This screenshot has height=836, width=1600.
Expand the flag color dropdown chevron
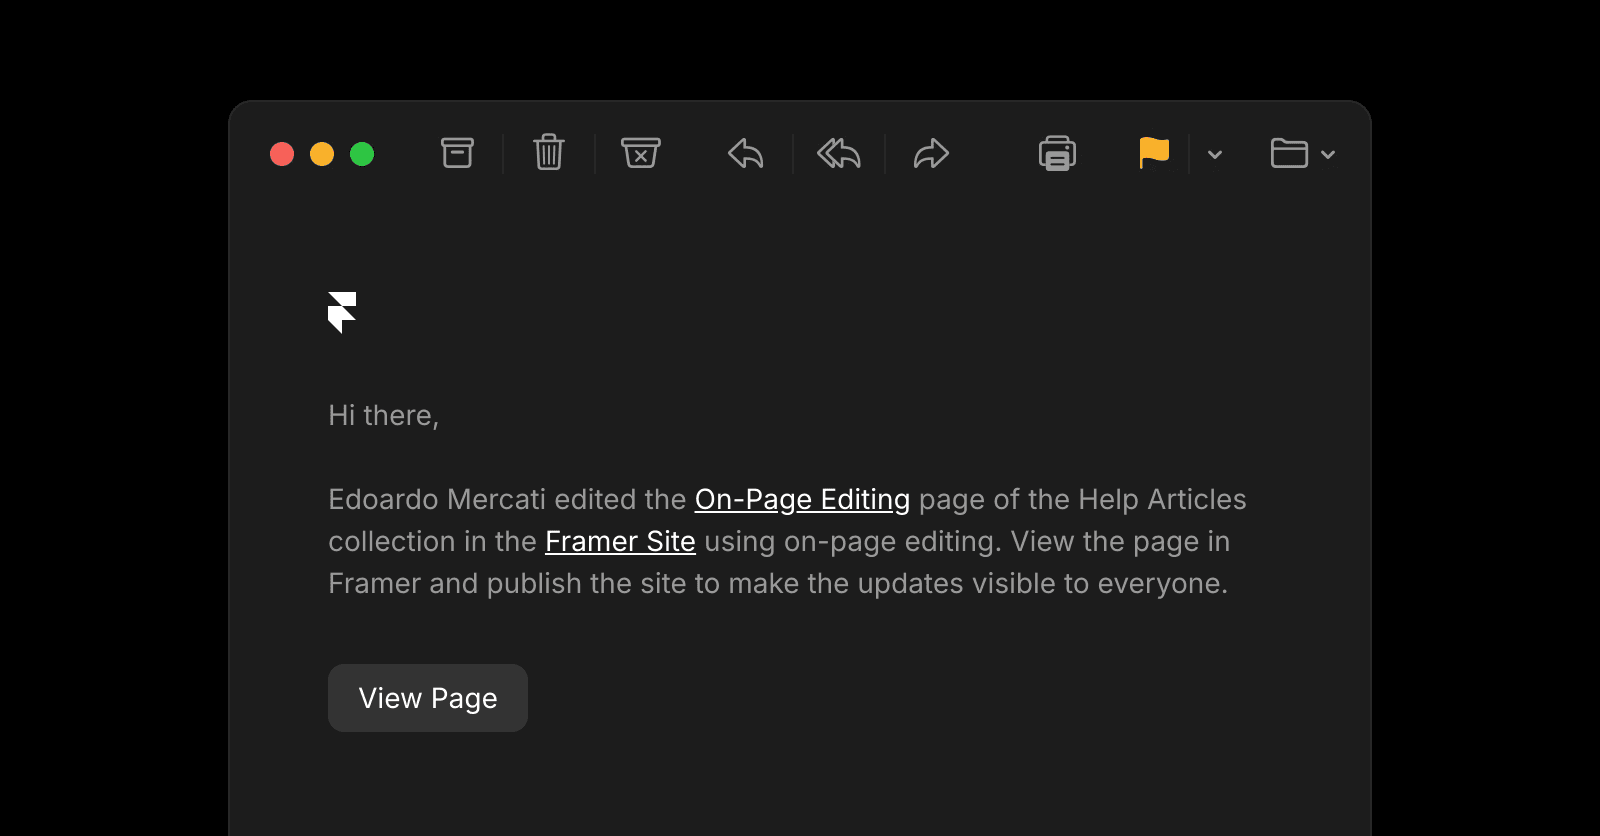tap(1215, 155)
